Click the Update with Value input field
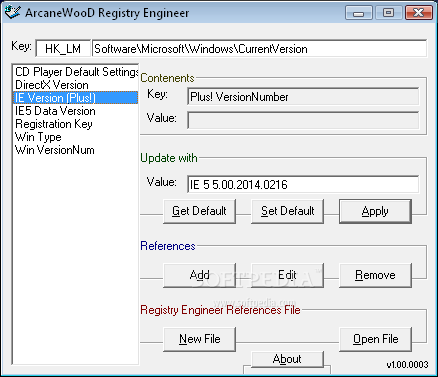Viewport: 438px width, 377px height. coord(303,184)
